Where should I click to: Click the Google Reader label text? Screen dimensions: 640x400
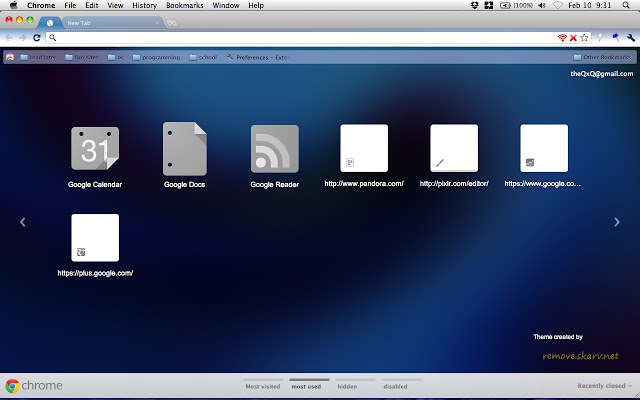275,184
